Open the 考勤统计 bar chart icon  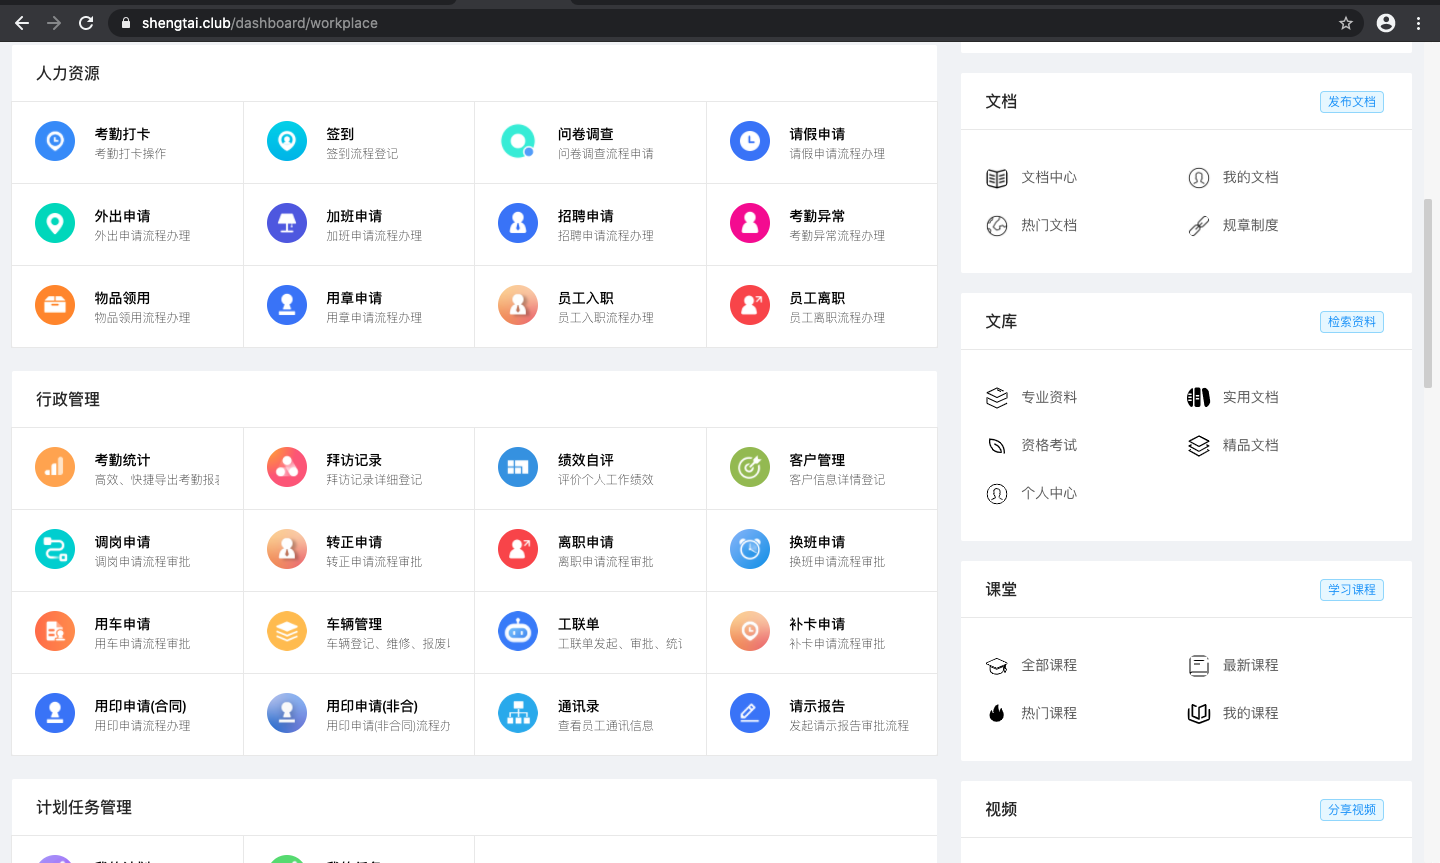point(55,467)
